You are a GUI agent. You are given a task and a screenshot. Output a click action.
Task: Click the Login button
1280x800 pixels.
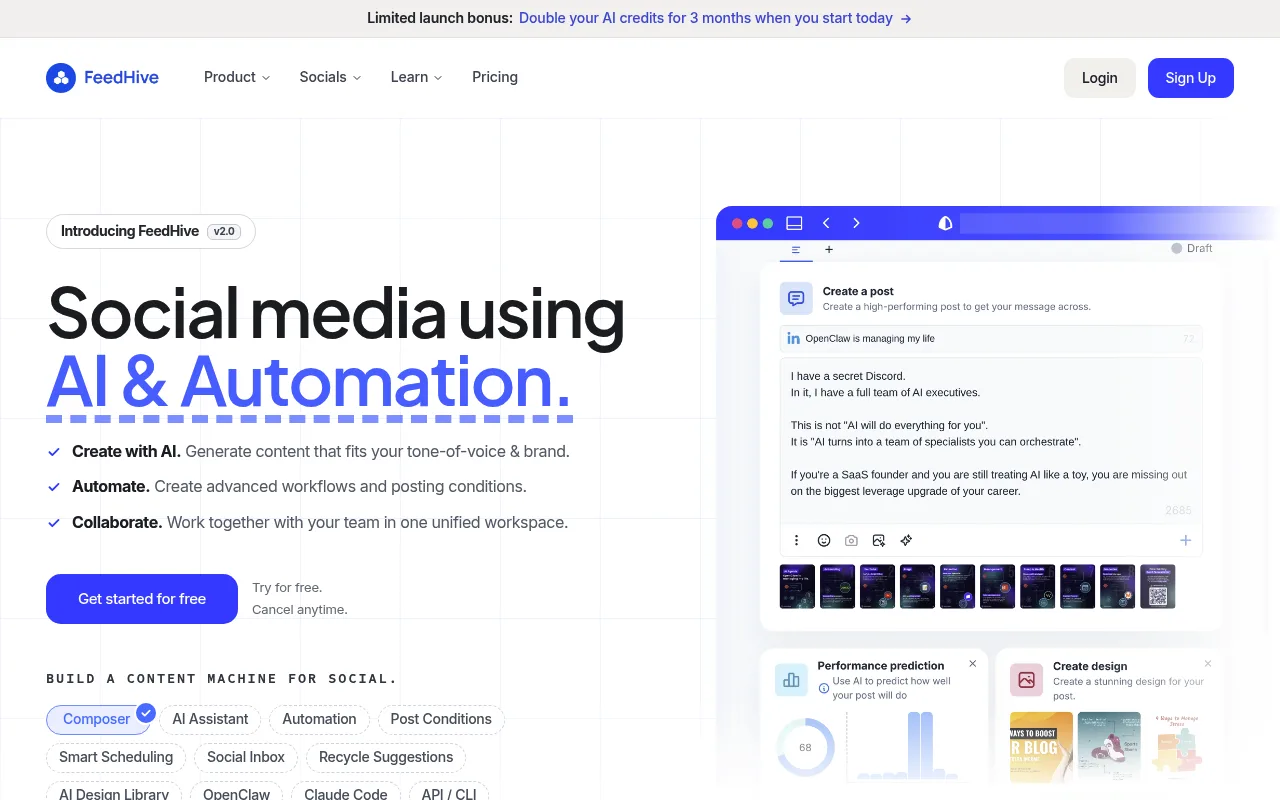[x=1099, y=78]
